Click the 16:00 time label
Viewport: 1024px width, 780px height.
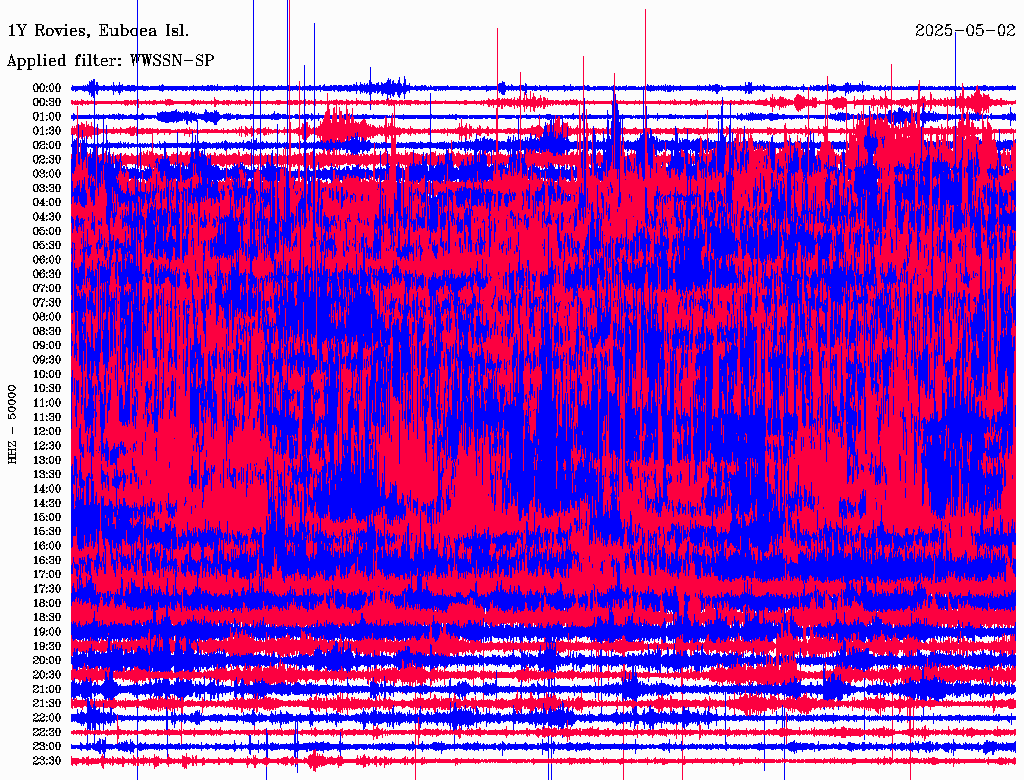click(47, 545)
